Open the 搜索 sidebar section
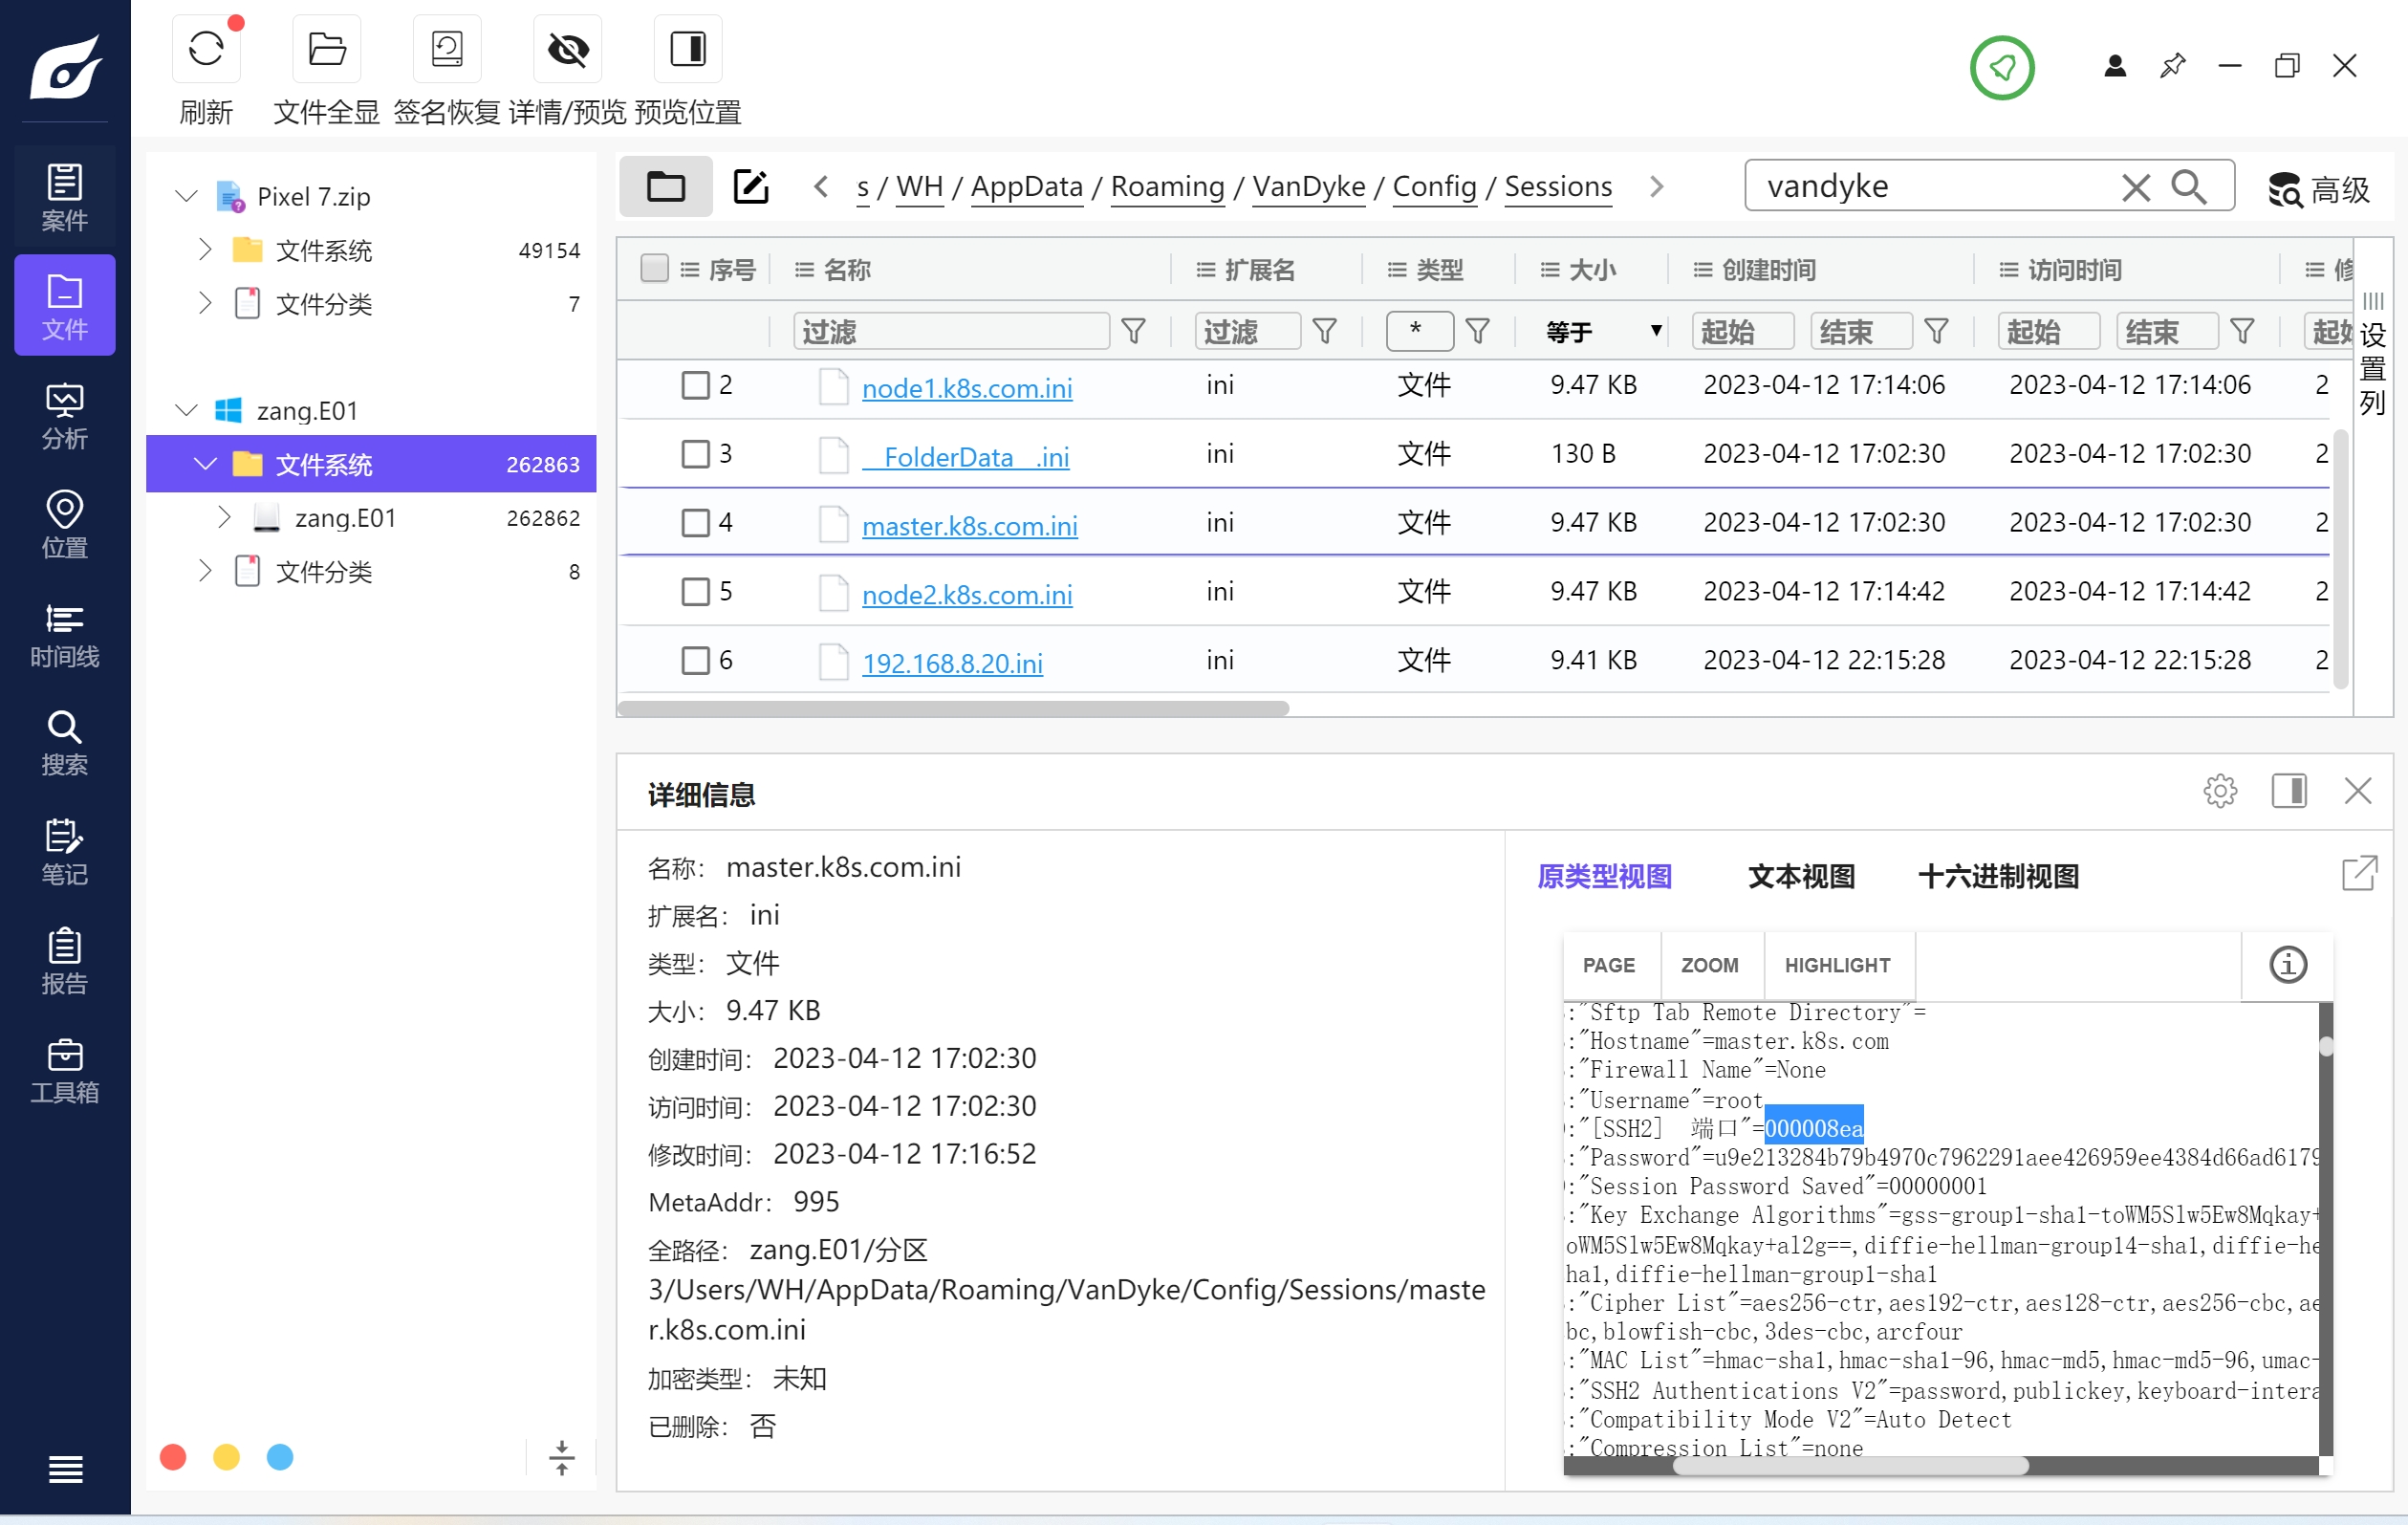Screen dimensions: 2408x1525 [65, 741]
